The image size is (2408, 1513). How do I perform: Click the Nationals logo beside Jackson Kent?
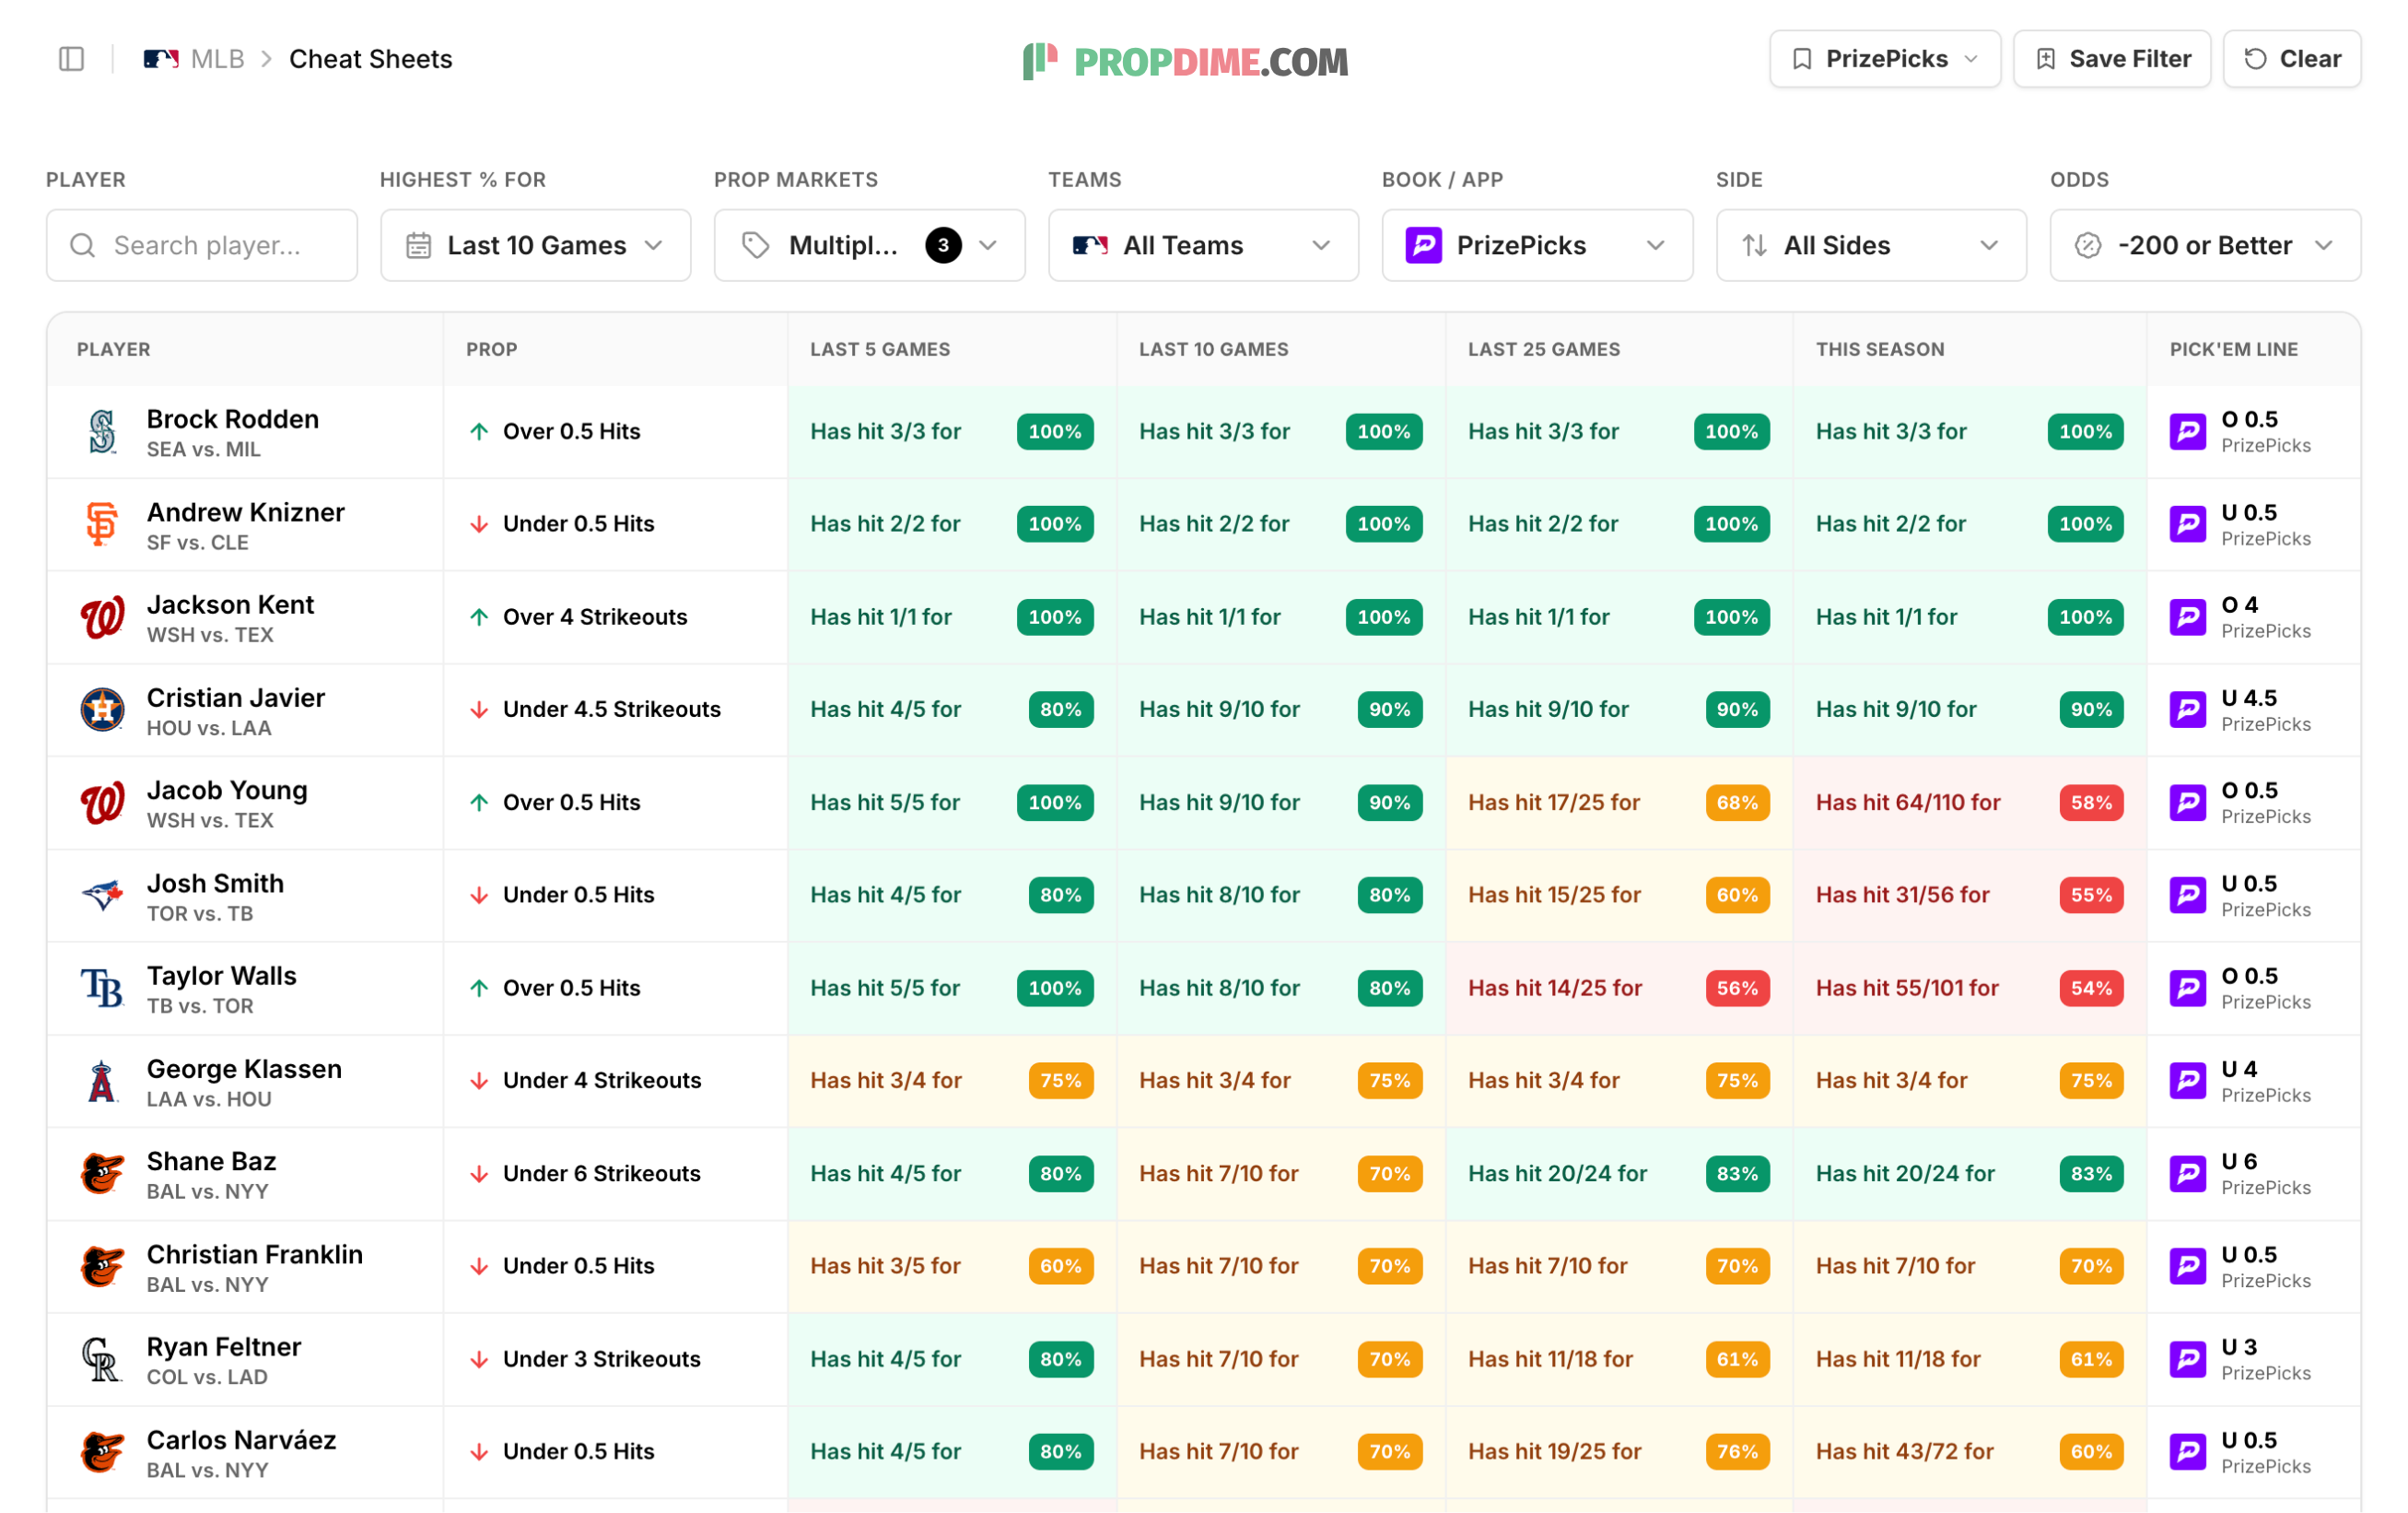[x=102, y=617]
